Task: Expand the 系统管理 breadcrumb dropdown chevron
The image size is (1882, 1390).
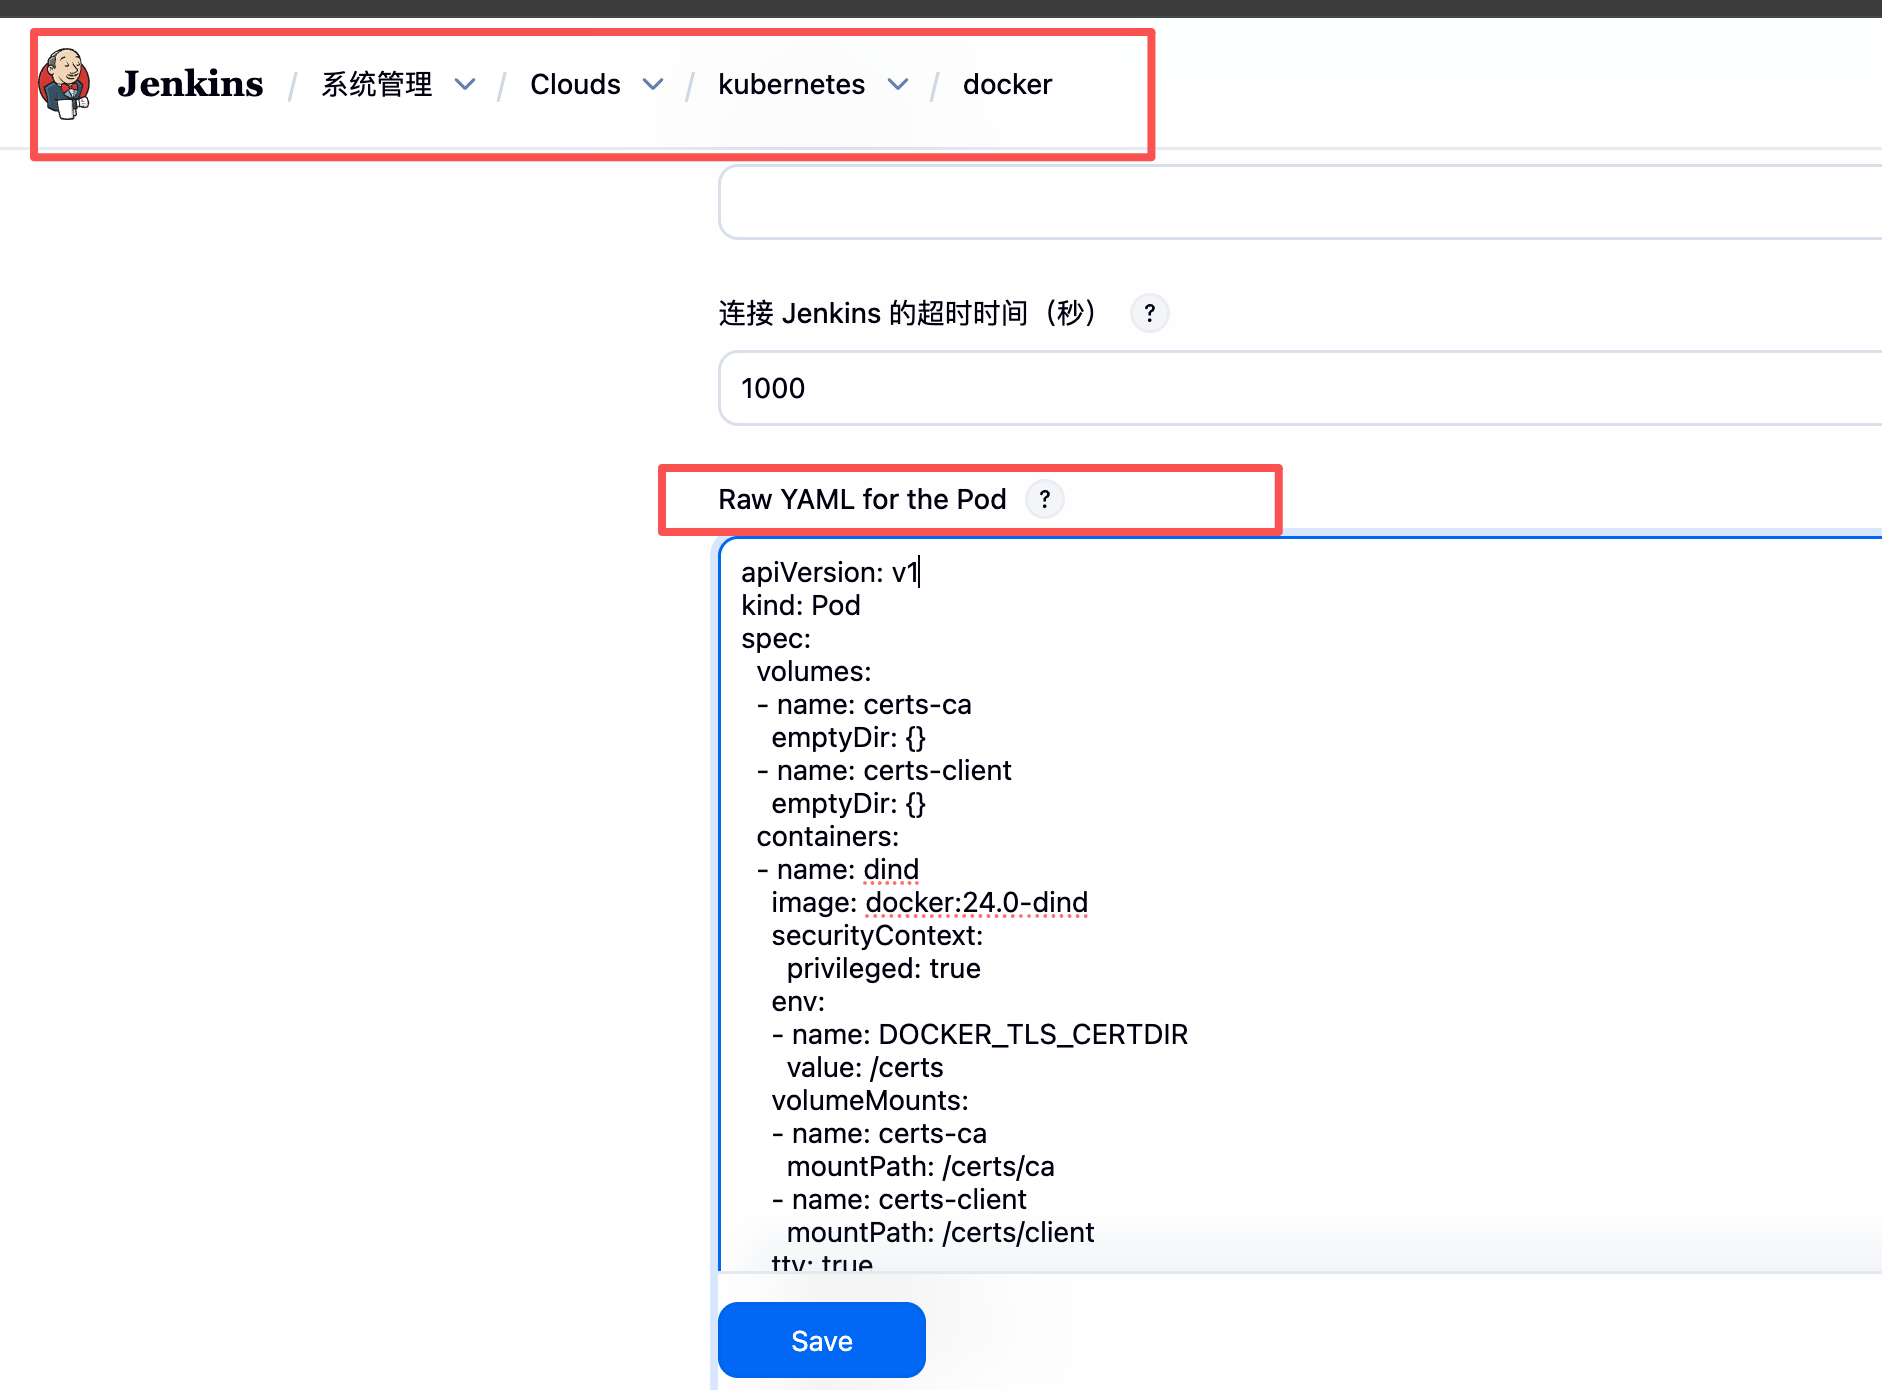Action: pos(465,84)
